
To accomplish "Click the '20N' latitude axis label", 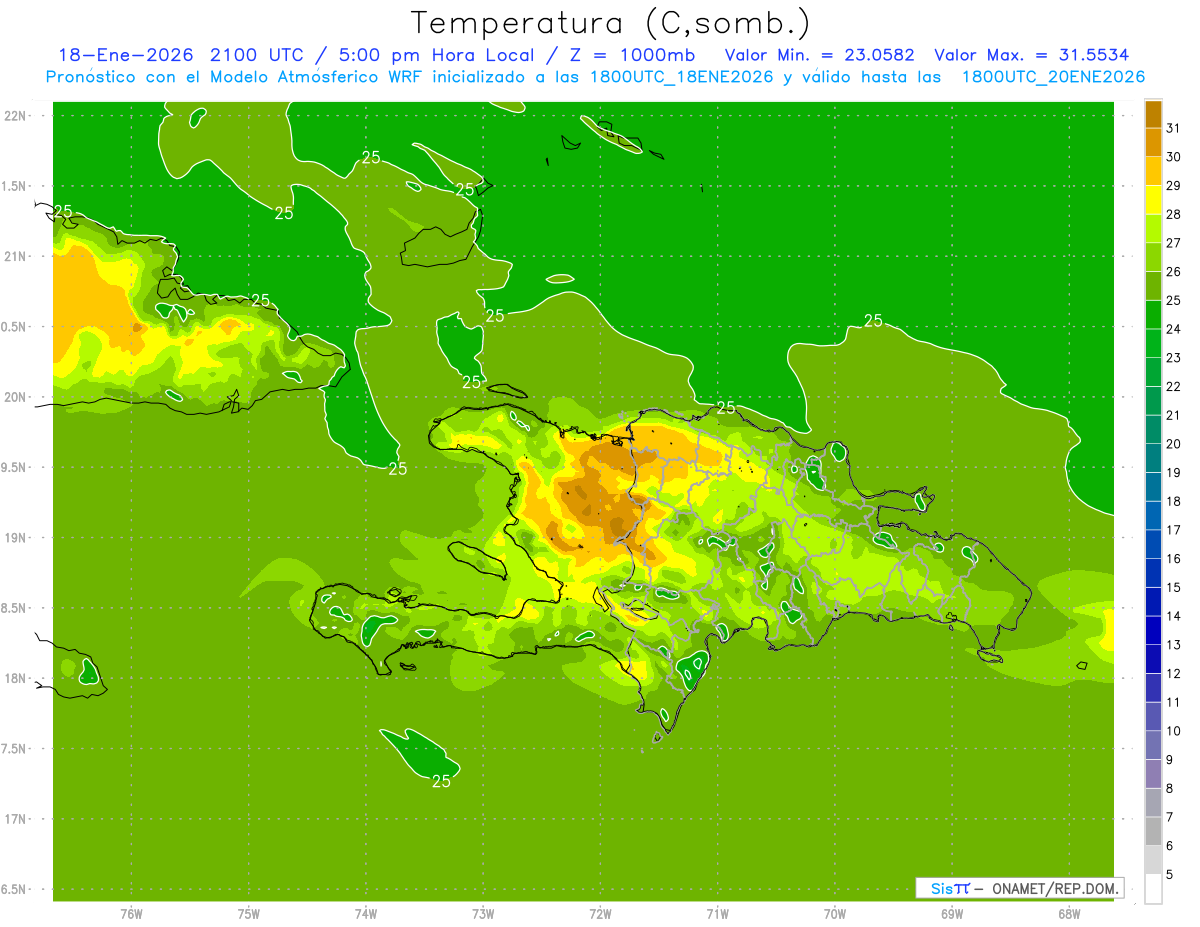I will tap(16, 397).
